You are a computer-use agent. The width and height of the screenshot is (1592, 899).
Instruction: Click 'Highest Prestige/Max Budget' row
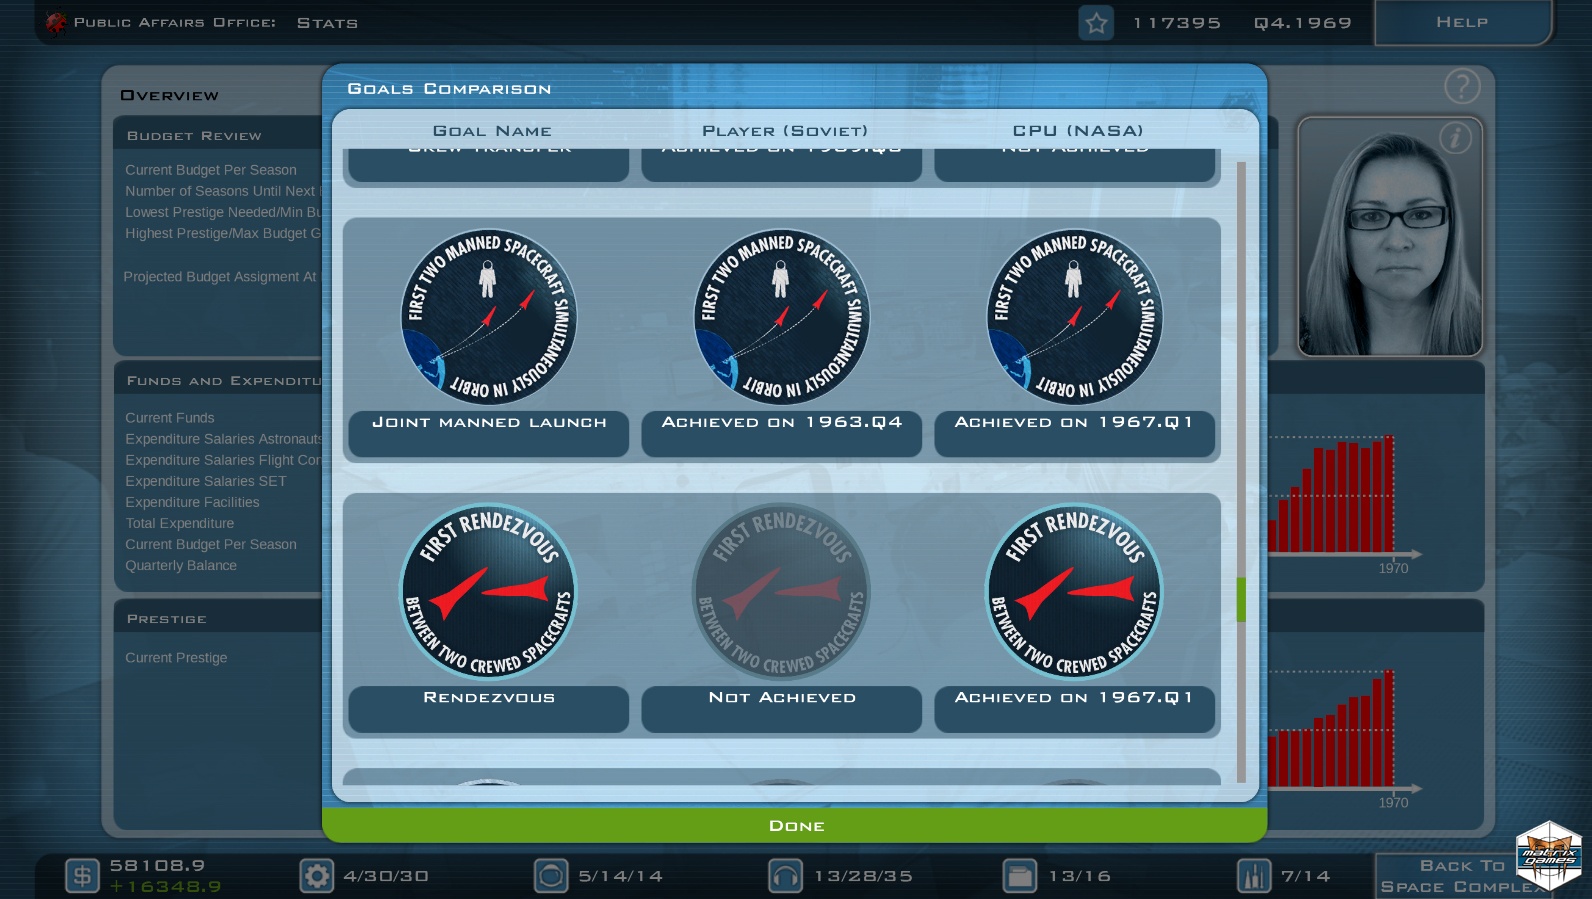pyautogui.click(x=223, y=233)
